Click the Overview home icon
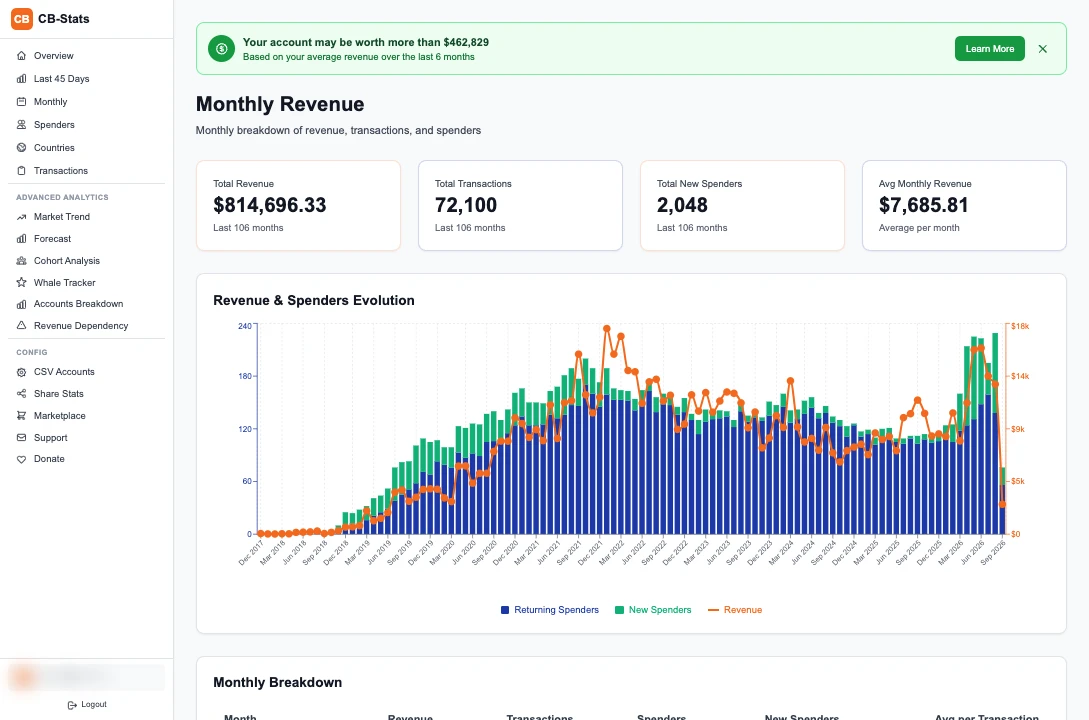The image size is (1089, 720). 22,56
